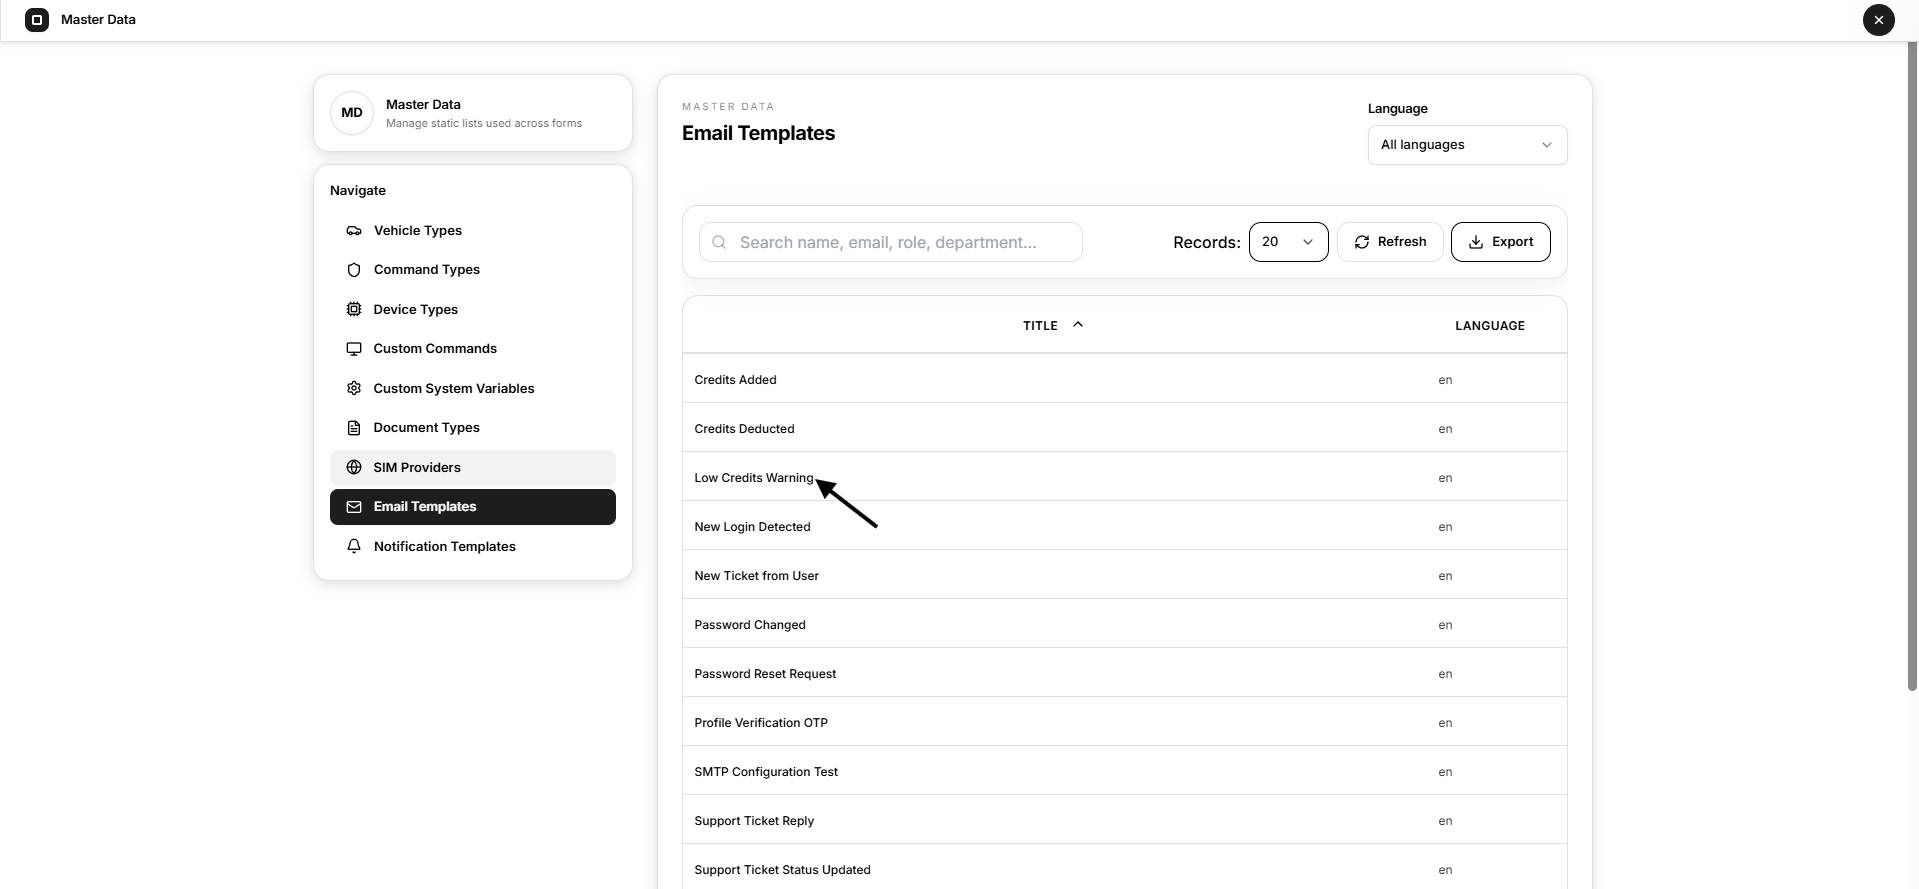Screen dimensions: 1919x889
Task: Navigate to Custom Commands
Action: (x=473, y=349)
